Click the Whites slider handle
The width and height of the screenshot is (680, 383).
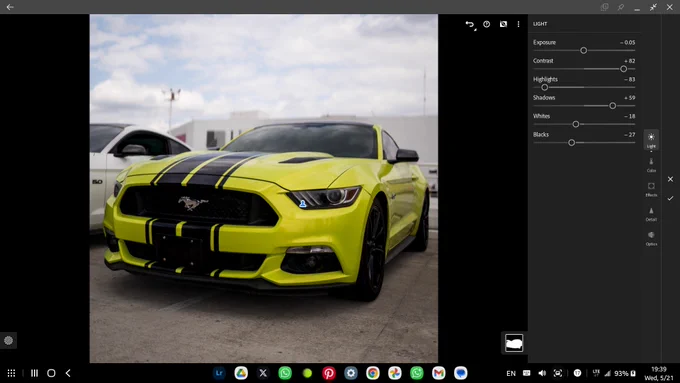[x=576, y=124]
